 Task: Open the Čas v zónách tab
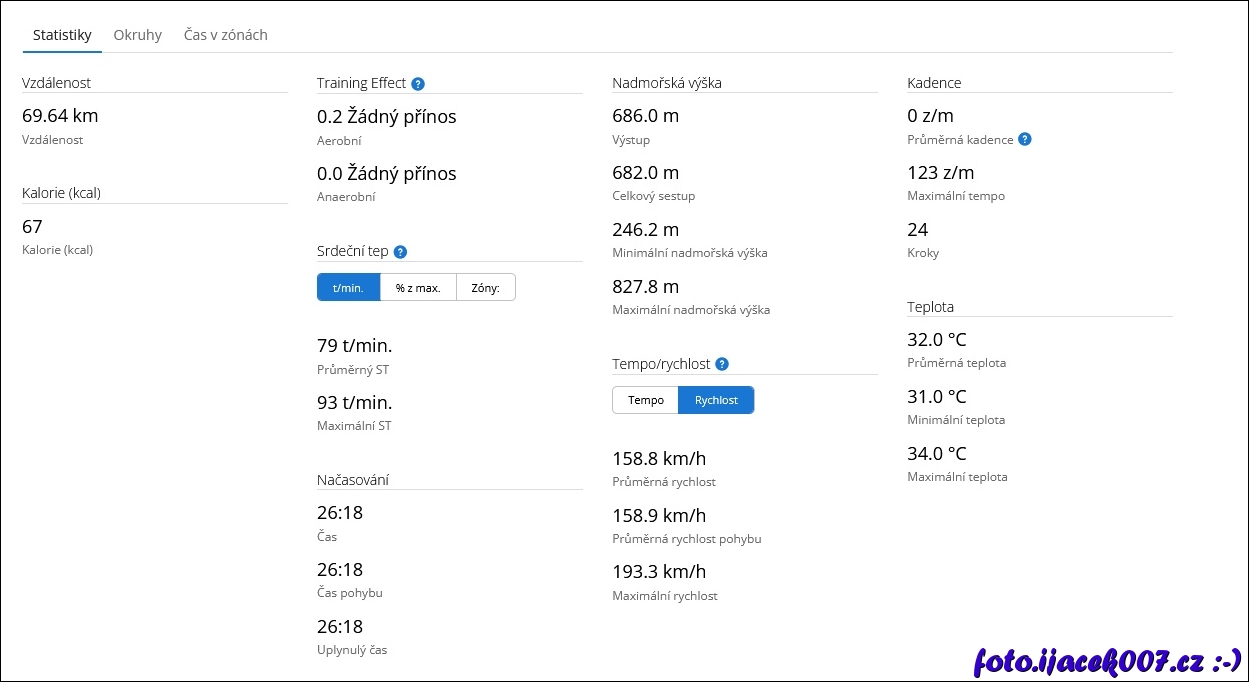point(226,35)
